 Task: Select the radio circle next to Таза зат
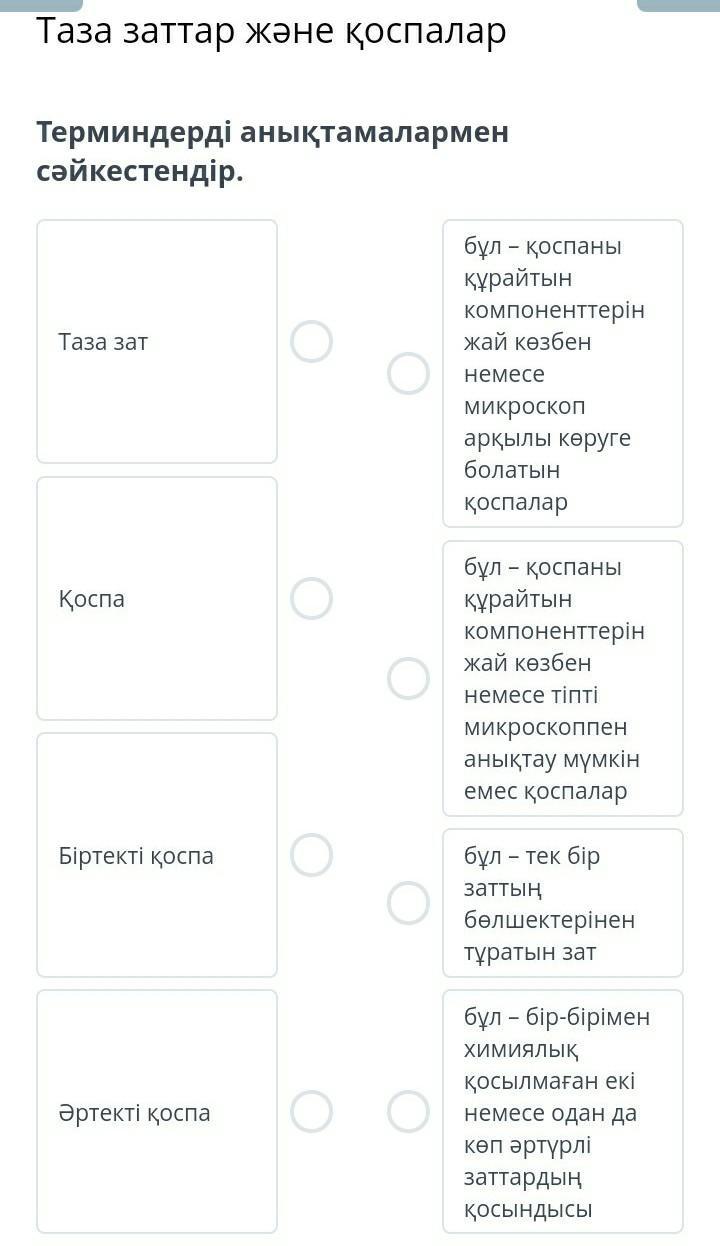pyautogui.click(x=311, y=341)
